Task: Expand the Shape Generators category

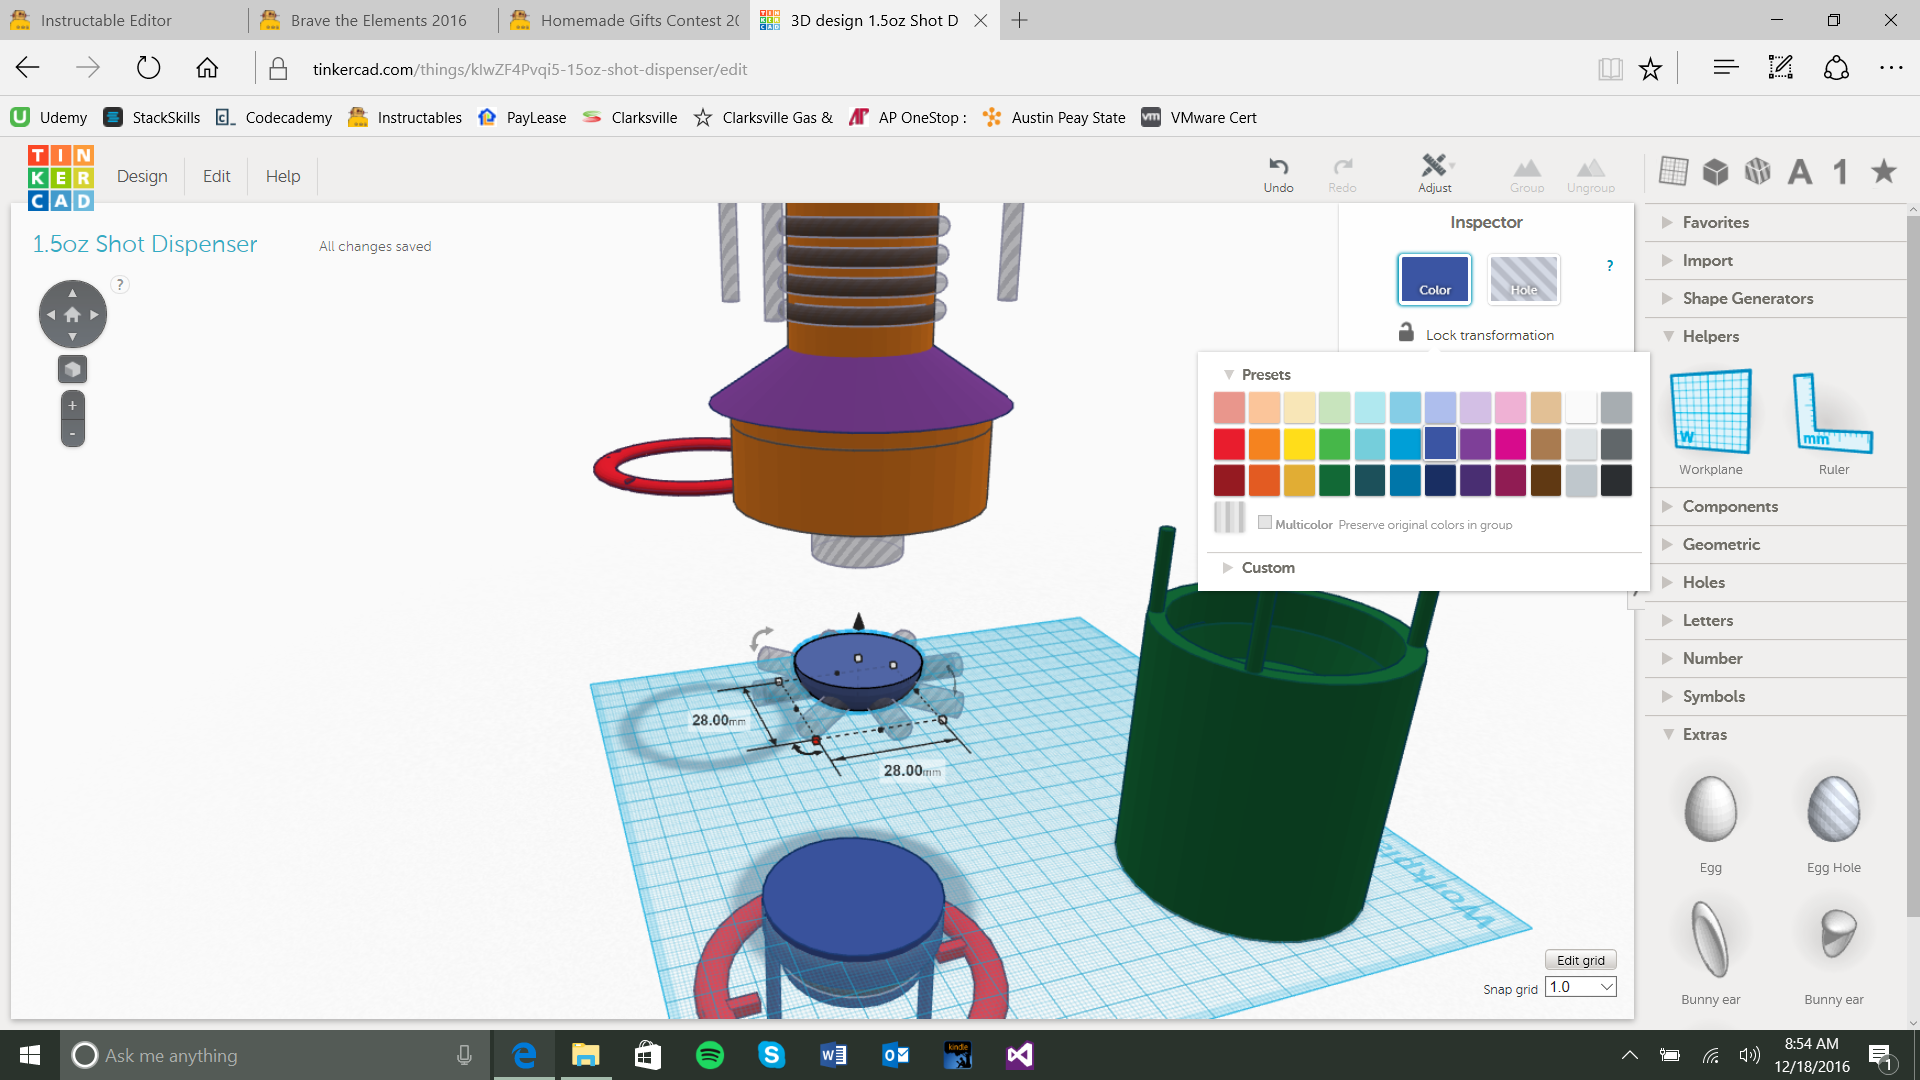Action: point(1747,298)
